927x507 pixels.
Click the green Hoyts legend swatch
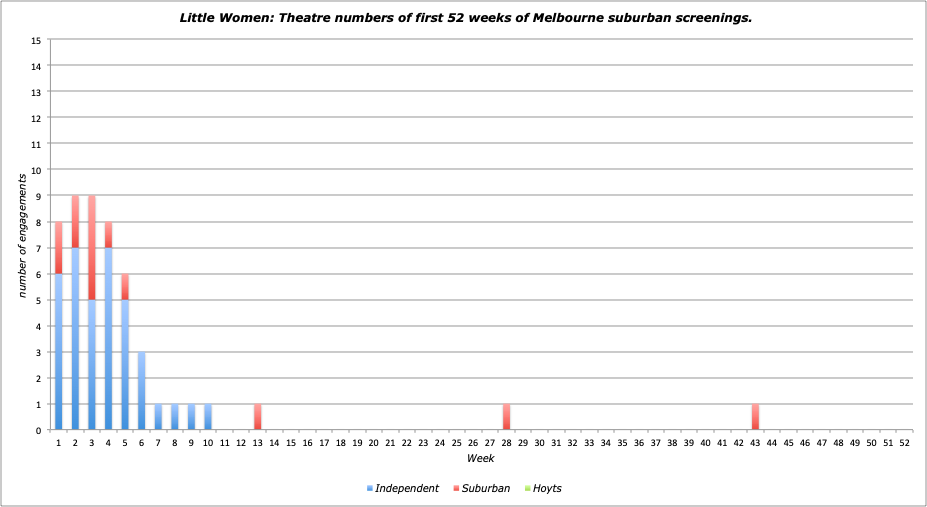point(526,489)
